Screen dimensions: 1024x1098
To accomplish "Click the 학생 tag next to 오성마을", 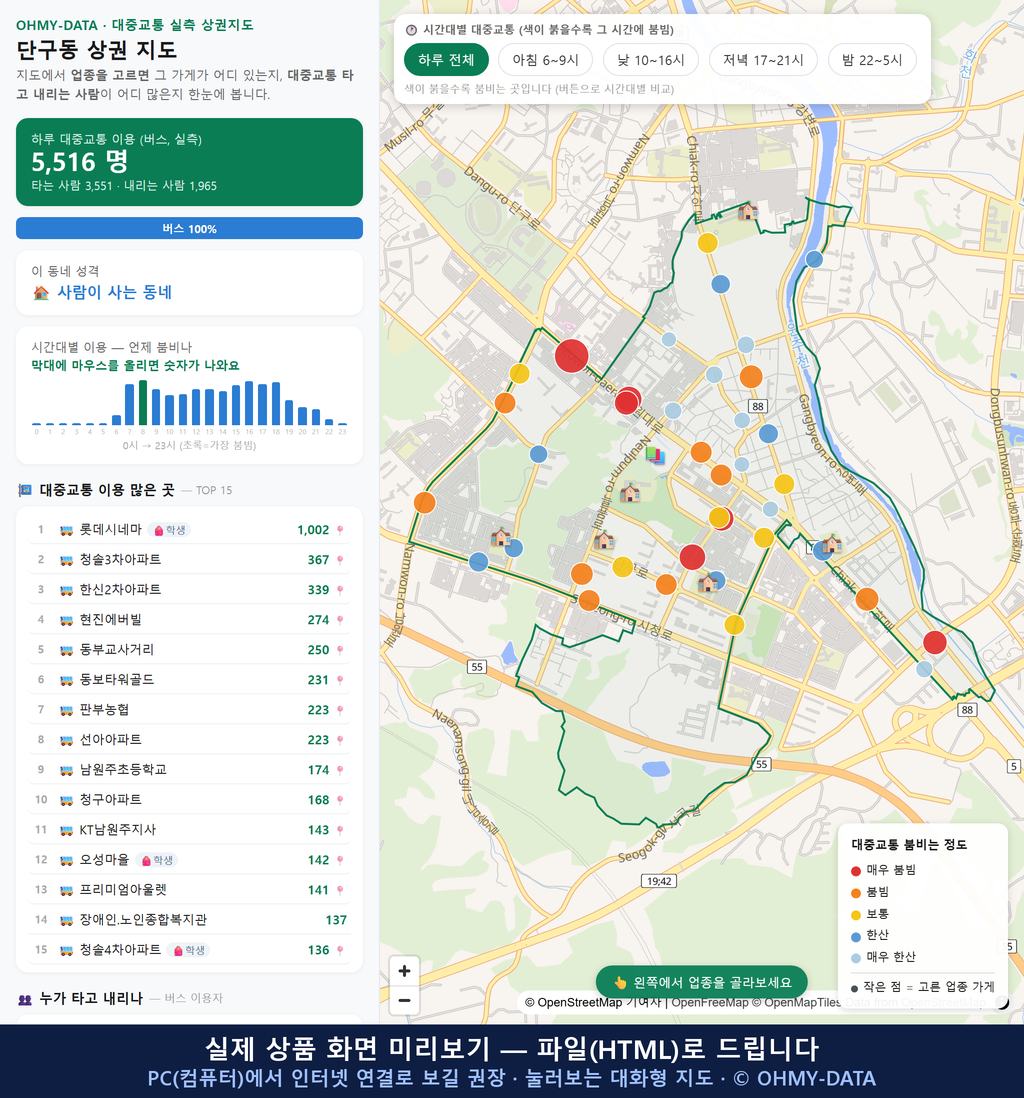I will (x=157, y=860).
